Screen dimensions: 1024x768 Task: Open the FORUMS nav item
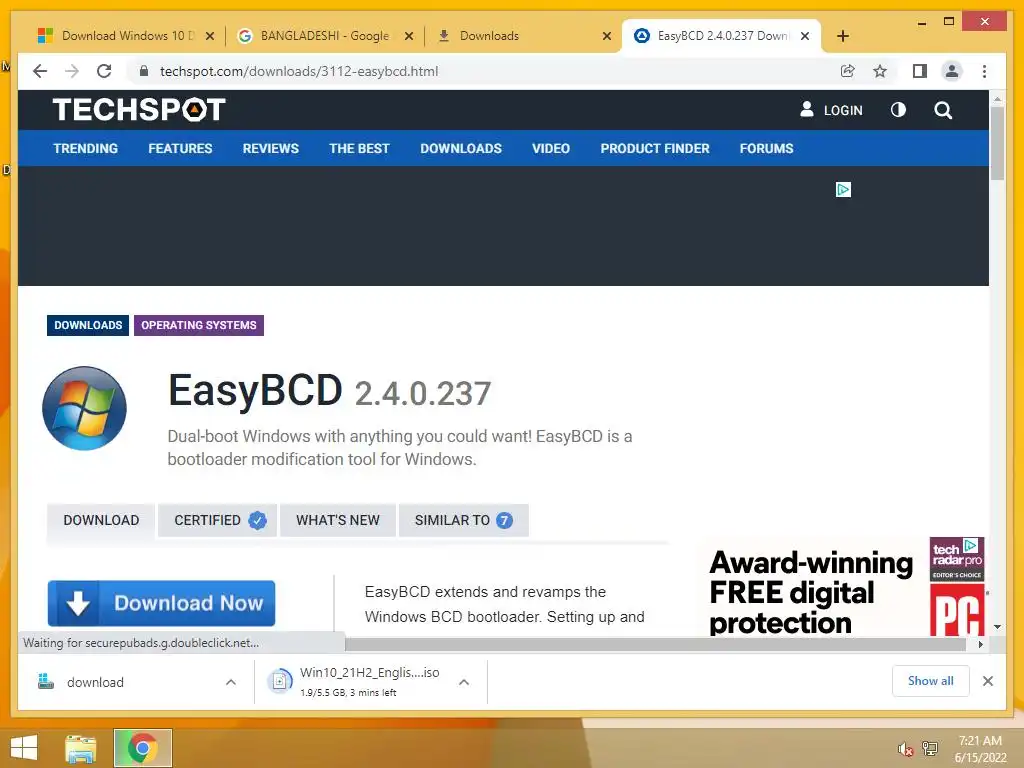[767, 148]
